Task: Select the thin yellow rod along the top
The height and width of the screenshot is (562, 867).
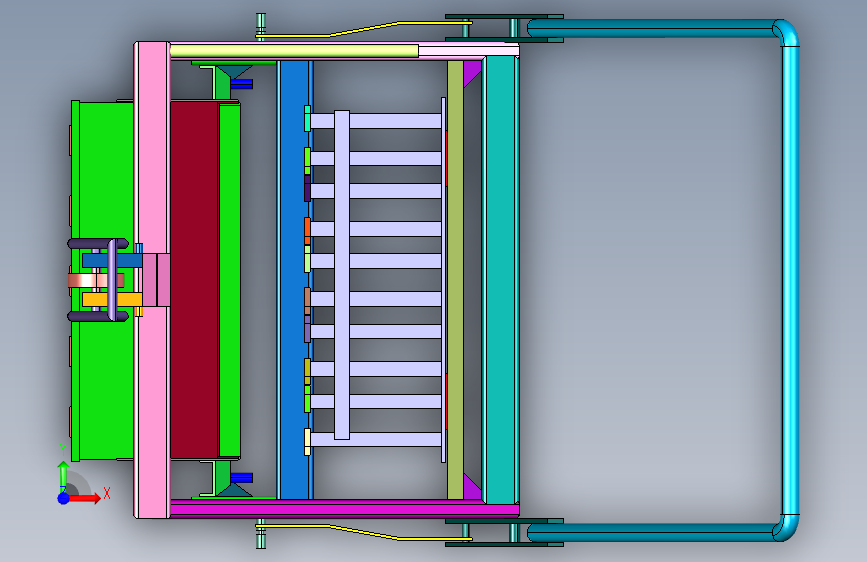Action: [365, 29]
